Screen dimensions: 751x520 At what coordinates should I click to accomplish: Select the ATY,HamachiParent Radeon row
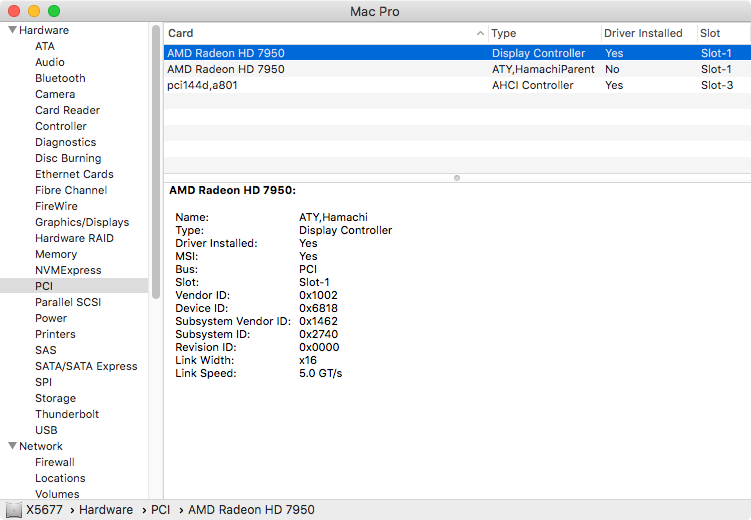click(x=457, y=69)
